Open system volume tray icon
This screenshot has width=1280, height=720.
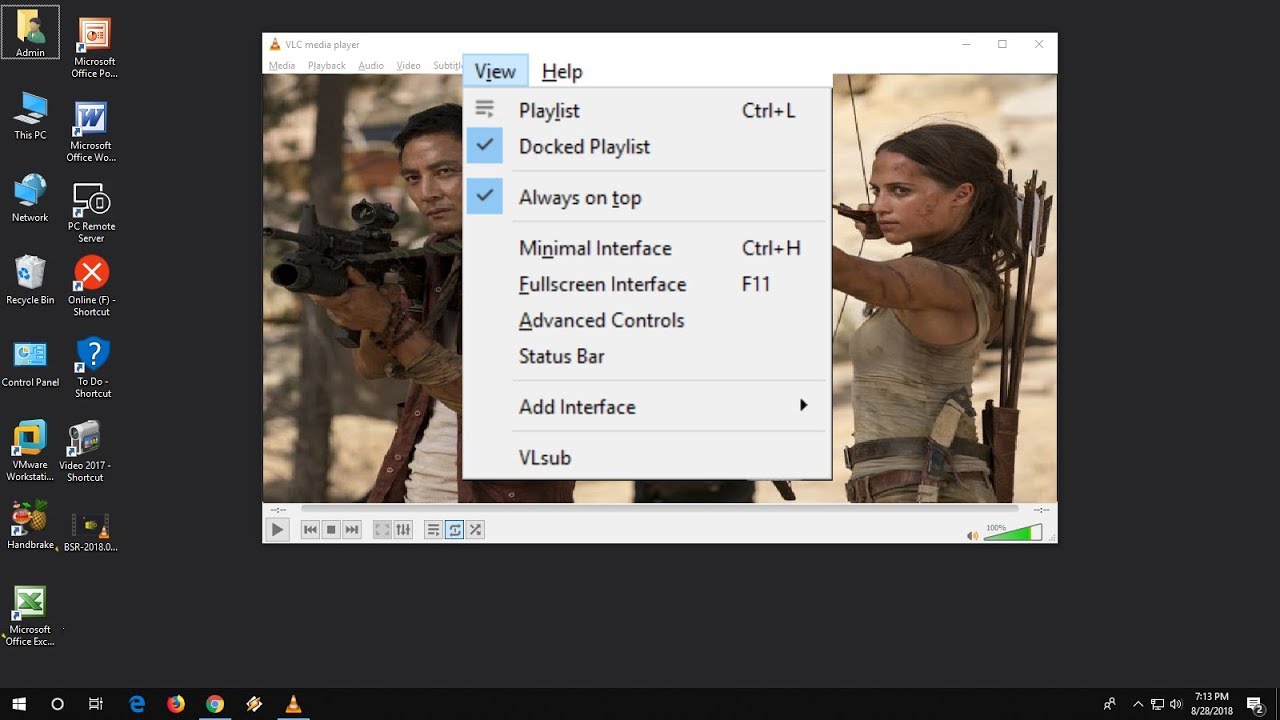[1175, 704]
